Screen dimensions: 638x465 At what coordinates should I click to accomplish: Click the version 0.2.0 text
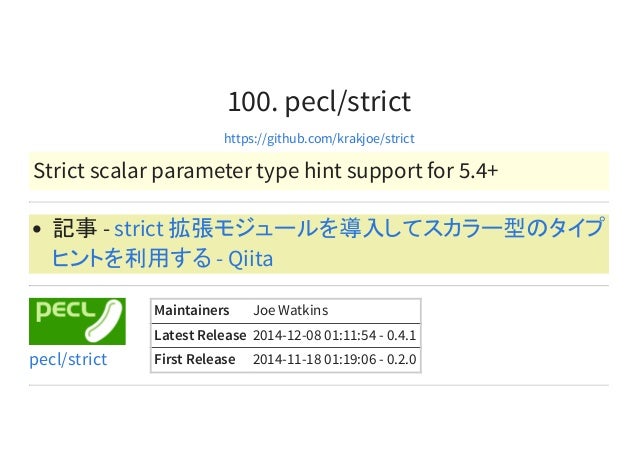click(x=401, y=360)
